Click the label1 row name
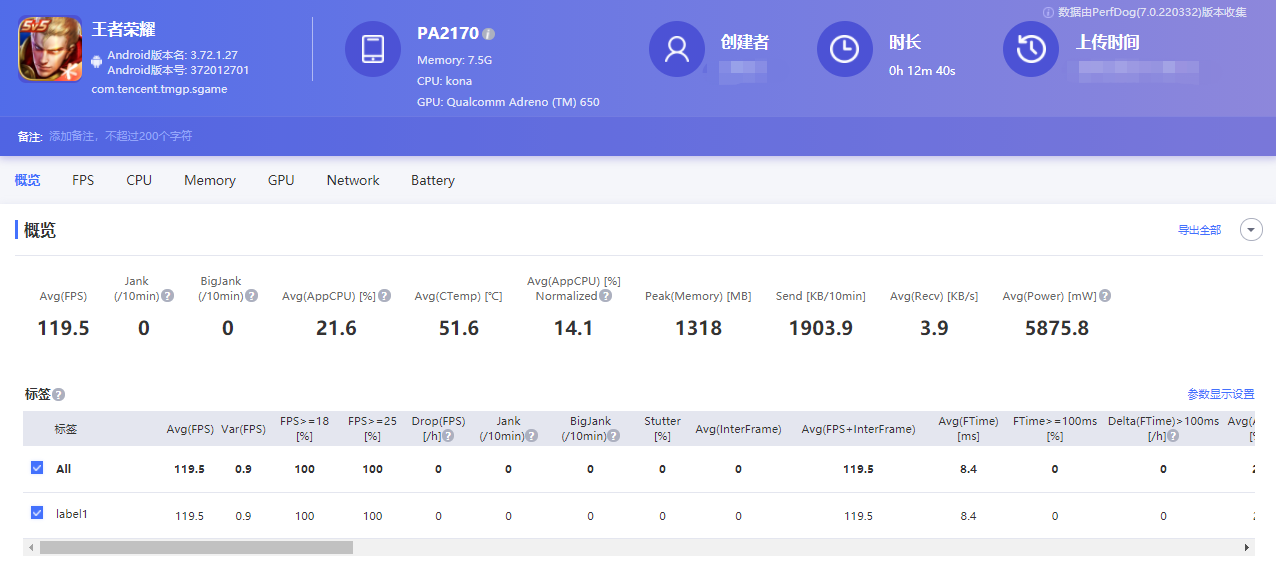This screenshot has width=1276, height=566. 72,514
